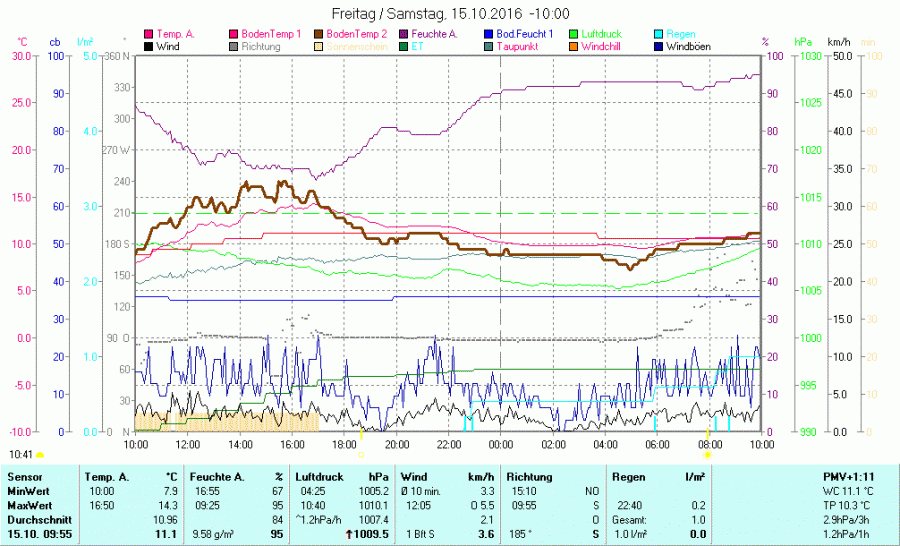Click the ET legend label
Image resolution: width=900 pixels, height=546 pixels.
click(x=417, y=47)
